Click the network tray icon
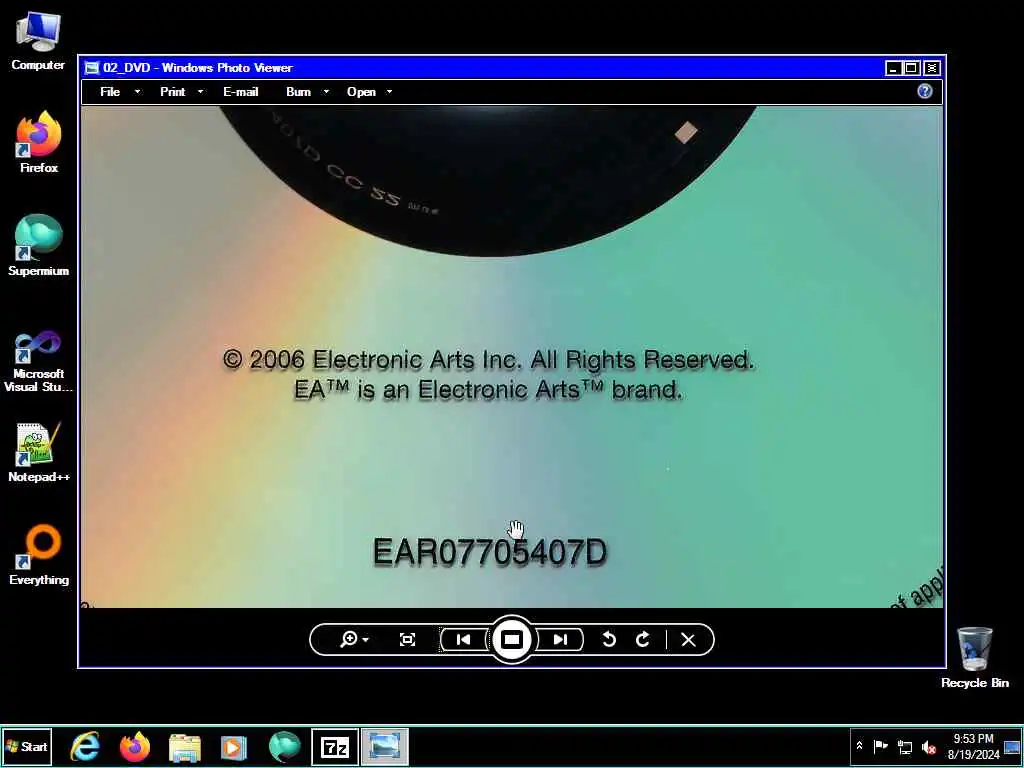The image size is (1024, 768). [x=905, y=746]
